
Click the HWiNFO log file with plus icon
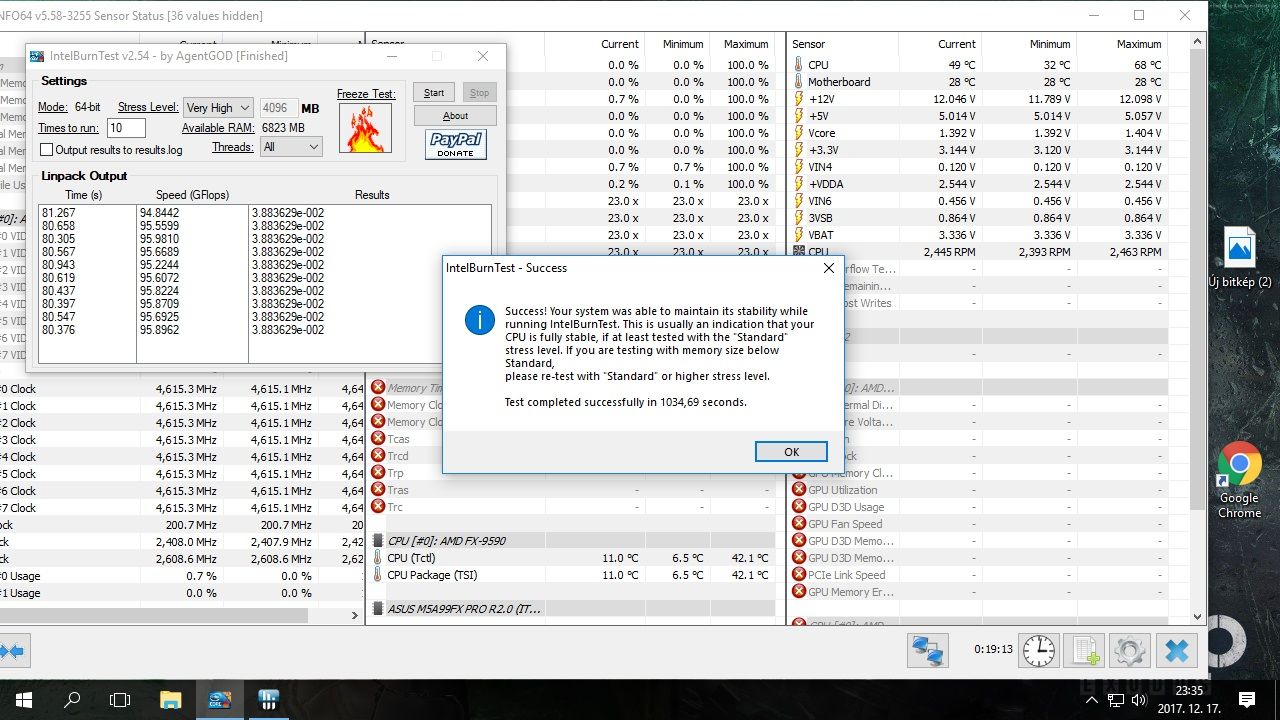tap(1083, 650)
